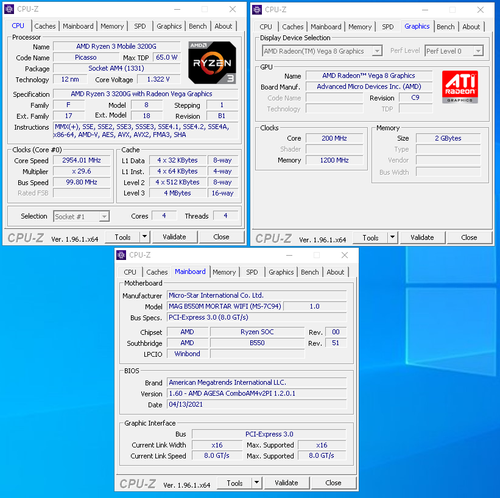Click the BIOS Date field 04/13/2021

257,404
